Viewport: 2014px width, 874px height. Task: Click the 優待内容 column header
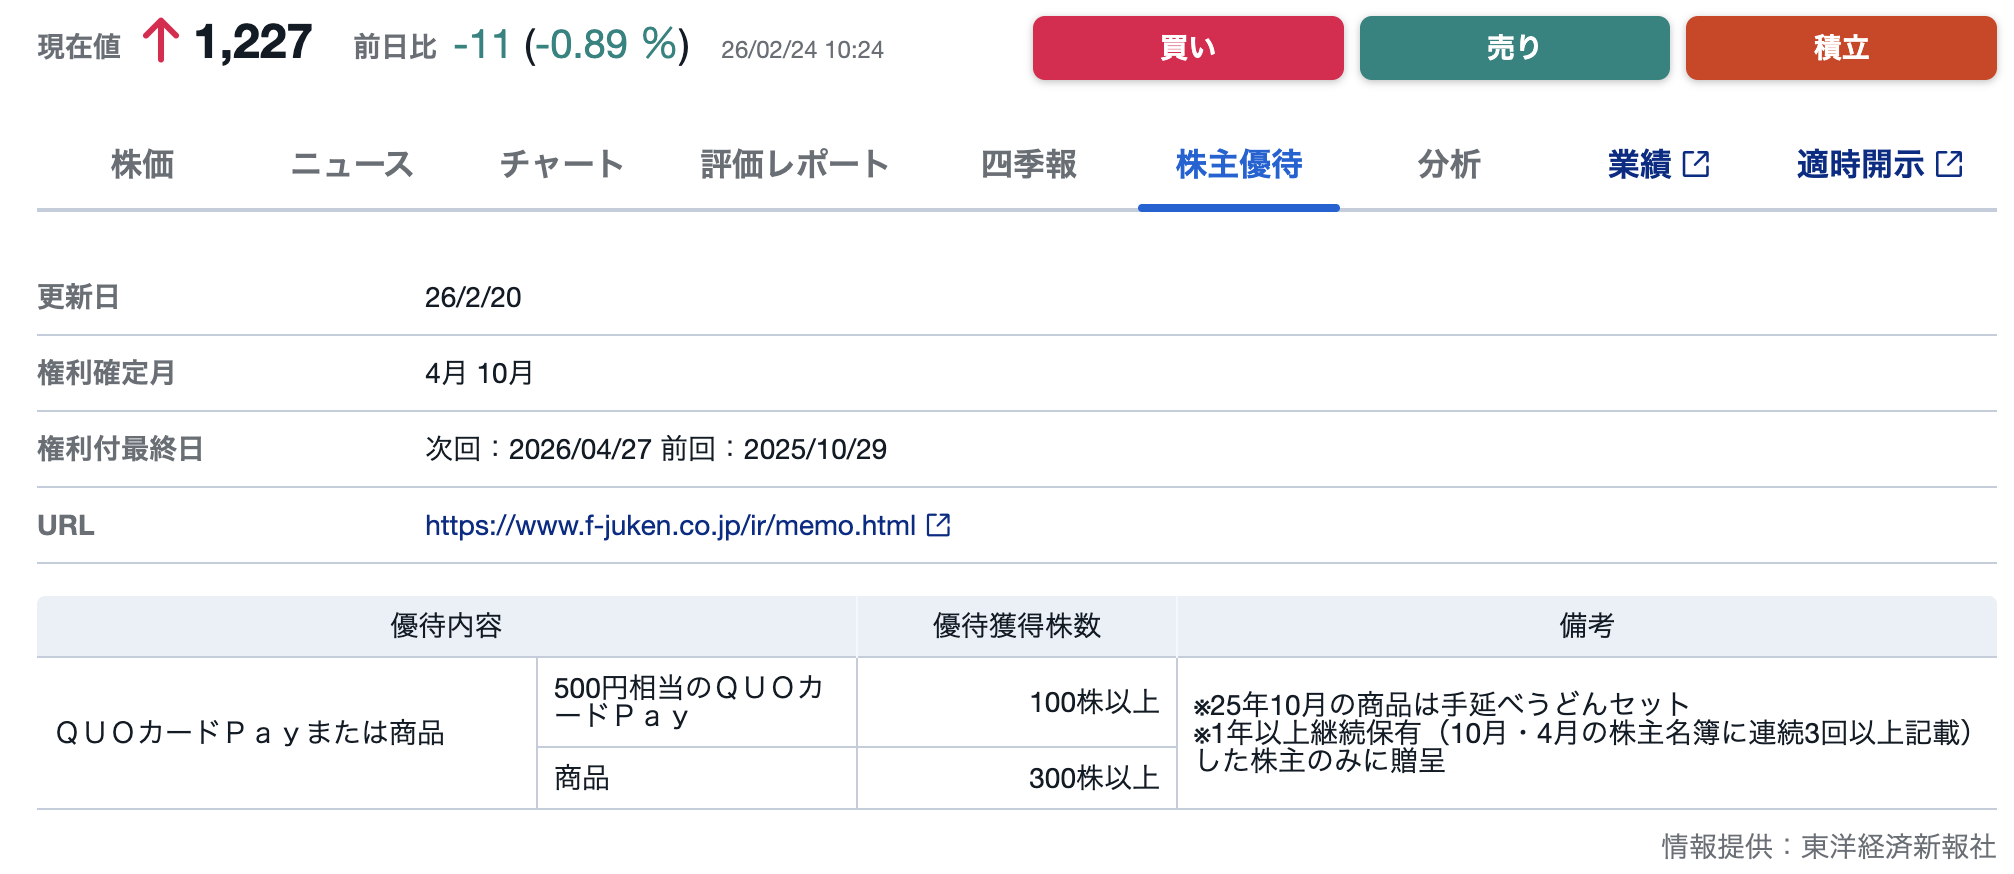point(446,626)
